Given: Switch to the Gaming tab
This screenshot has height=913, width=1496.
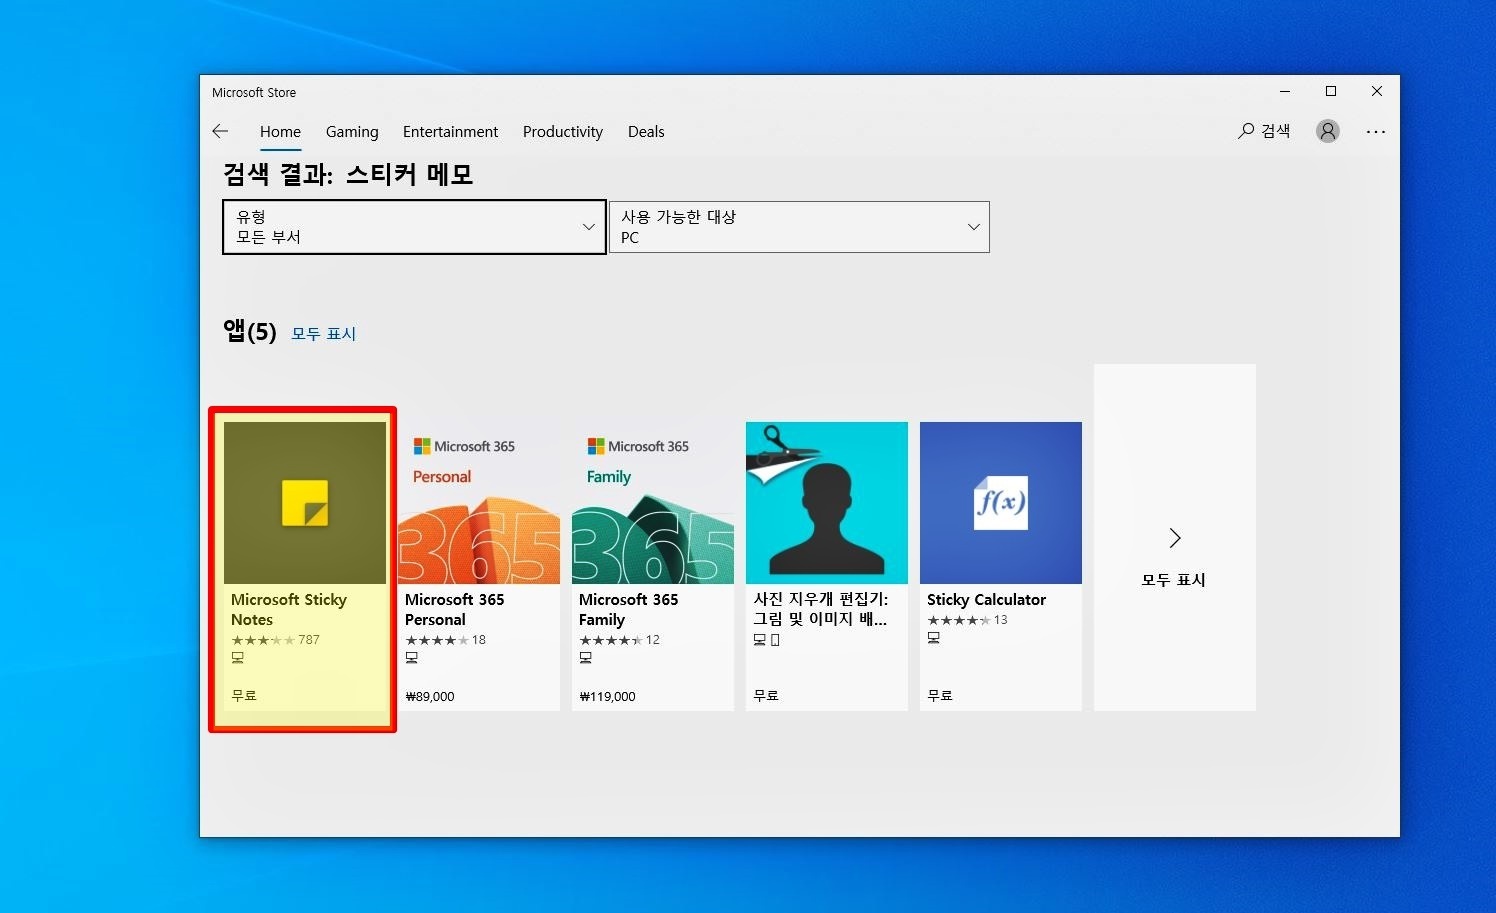Looking at the screenshot, I should coord(352,131).
